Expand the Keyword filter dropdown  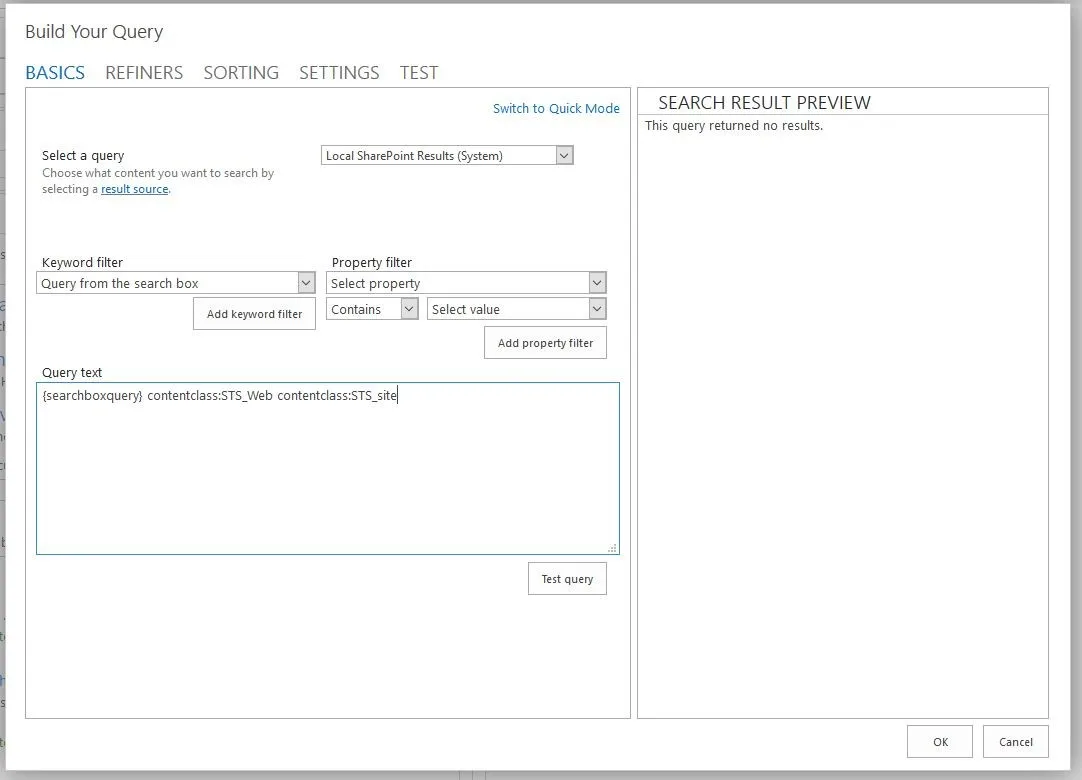[x=177, y=284]
